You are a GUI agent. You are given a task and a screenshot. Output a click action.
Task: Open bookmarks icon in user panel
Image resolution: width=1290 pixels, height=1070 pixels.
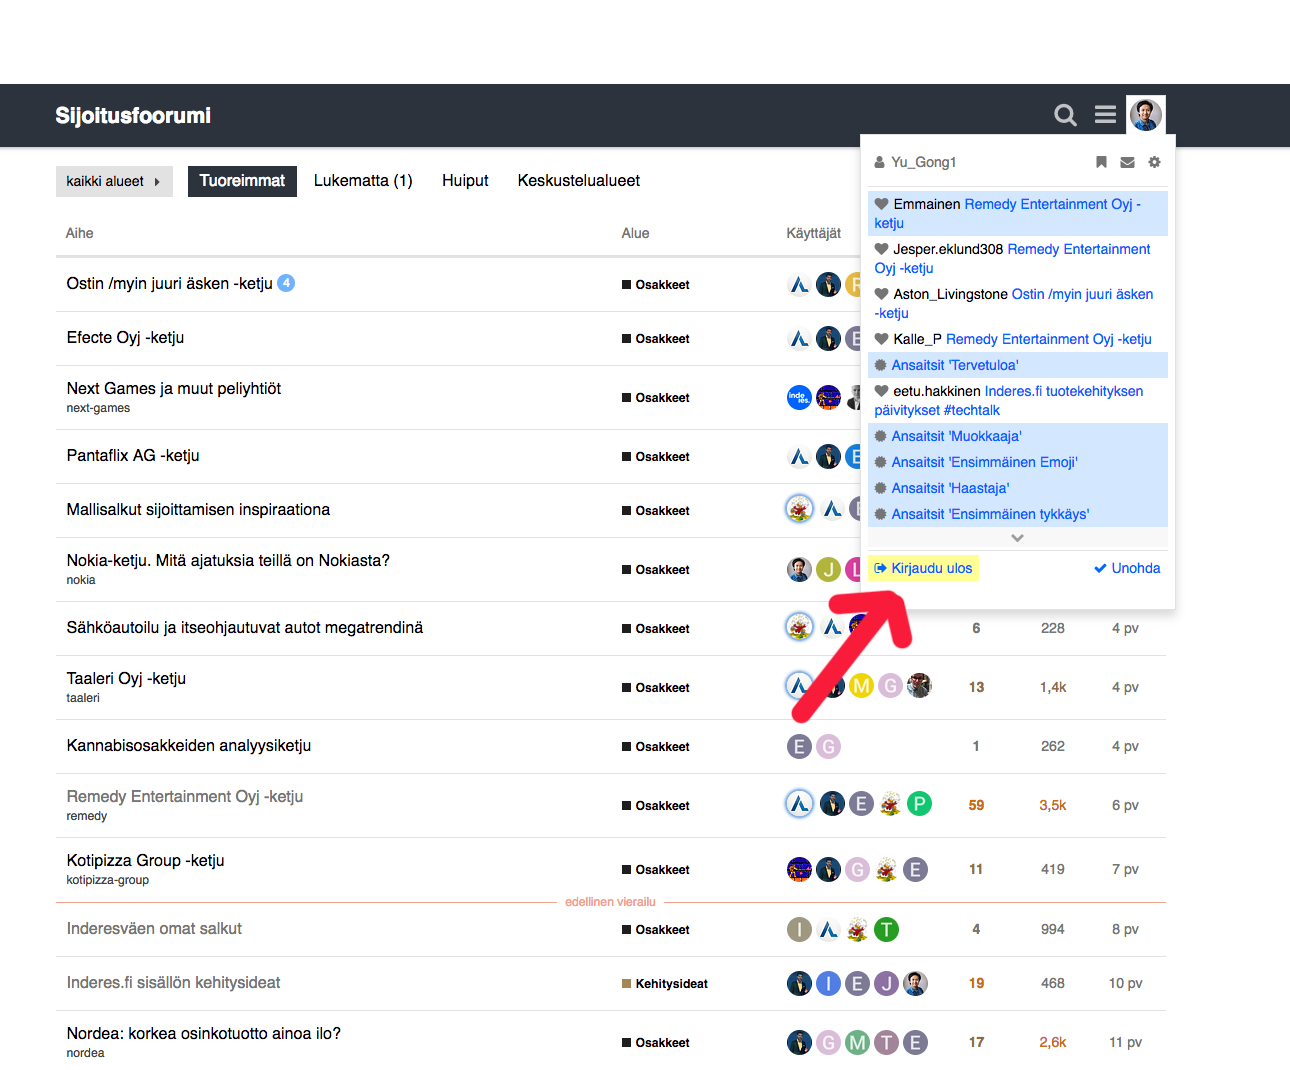click(x=1101, y=162)
